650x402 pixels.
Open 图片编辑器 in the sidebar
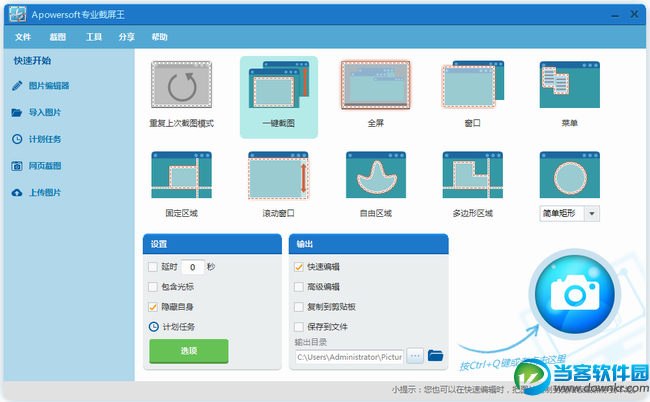click(49, 86)
